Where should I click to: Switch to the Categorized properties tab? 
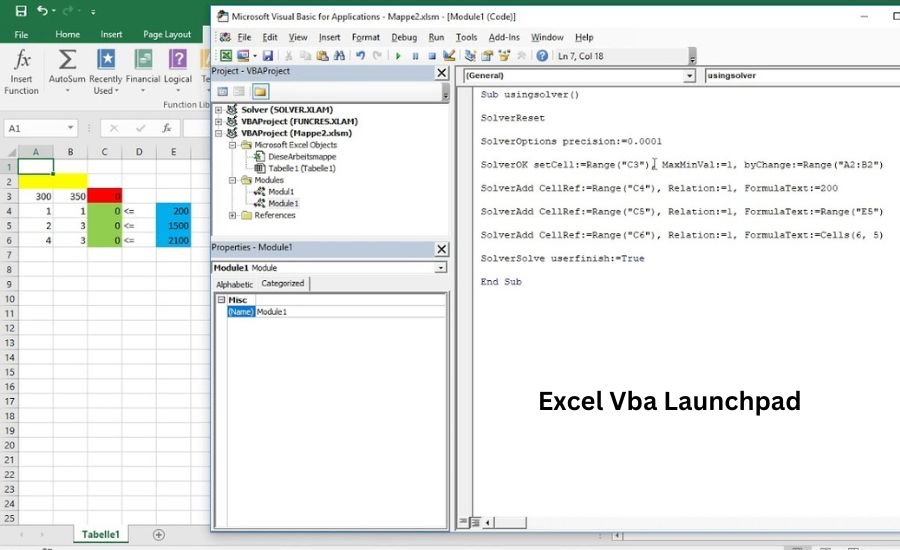283,284
